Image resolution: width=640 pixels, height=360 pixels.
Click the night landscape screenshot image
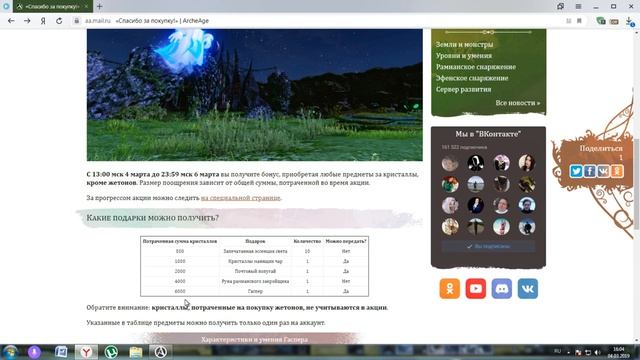click(x=255, y=95)
